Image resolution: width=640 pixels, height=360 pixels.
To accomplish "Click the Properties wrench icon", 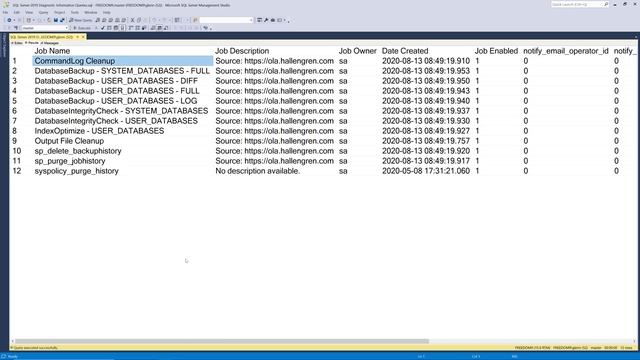I will 266,20.
